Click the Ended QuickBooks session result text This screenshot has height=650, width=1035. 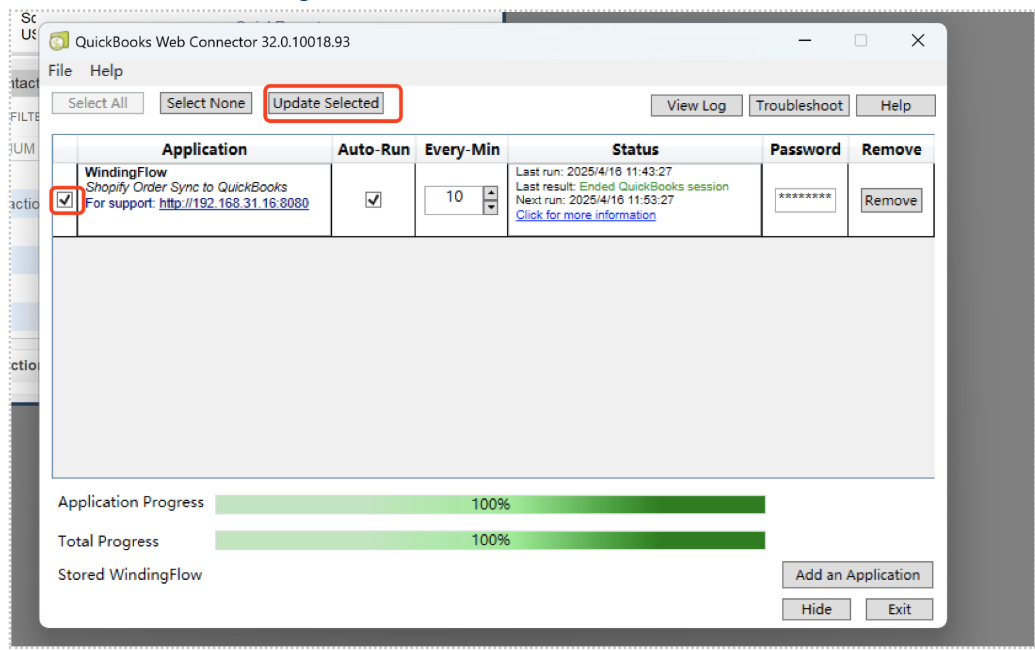(x=654, y=187)
